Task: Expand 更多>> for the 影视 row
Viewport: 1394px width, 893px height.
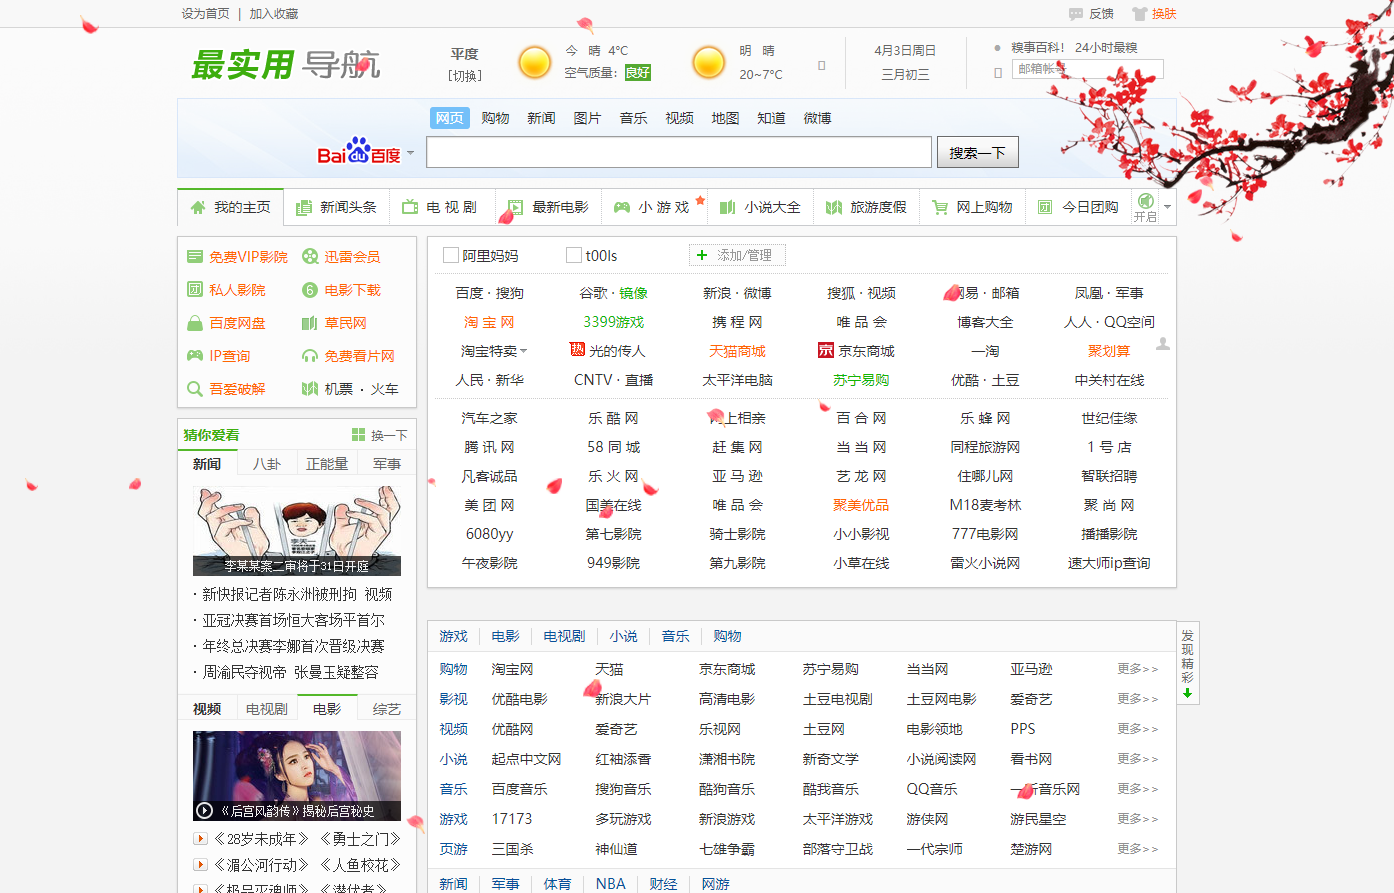Action: pyautogui.click(x=1138, y=699)
